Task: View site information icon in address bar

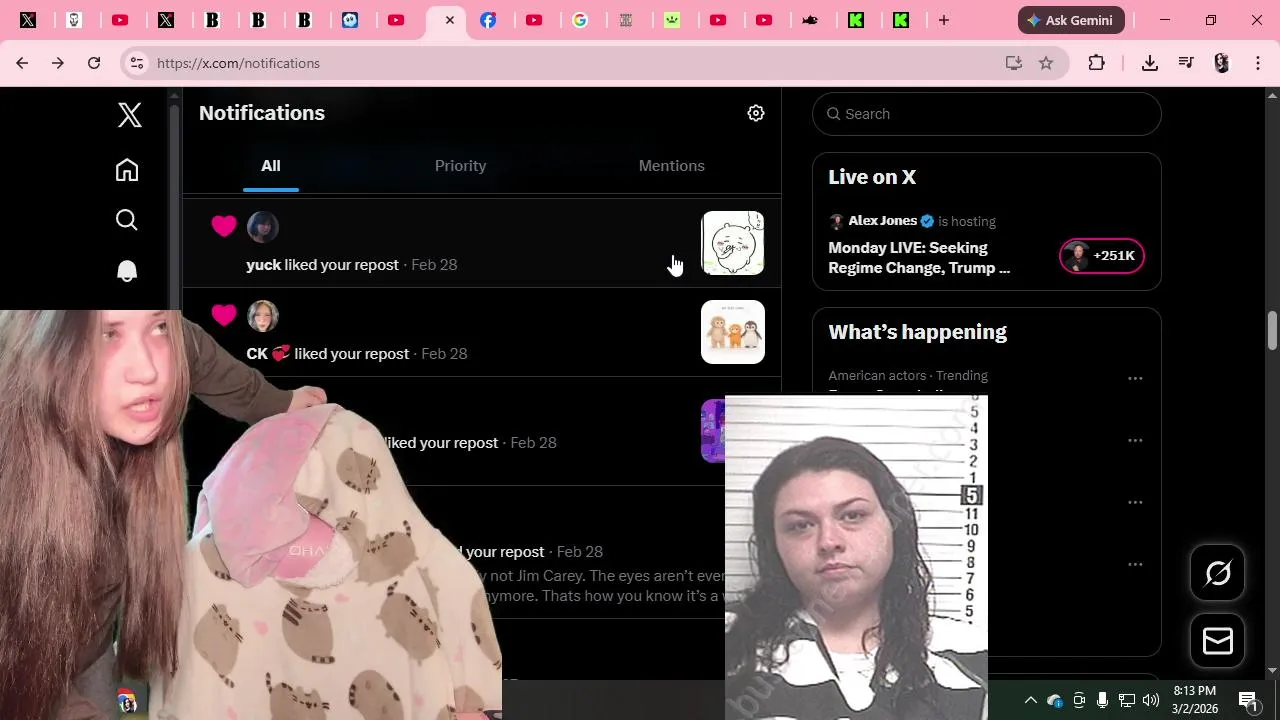Action: 137,63
